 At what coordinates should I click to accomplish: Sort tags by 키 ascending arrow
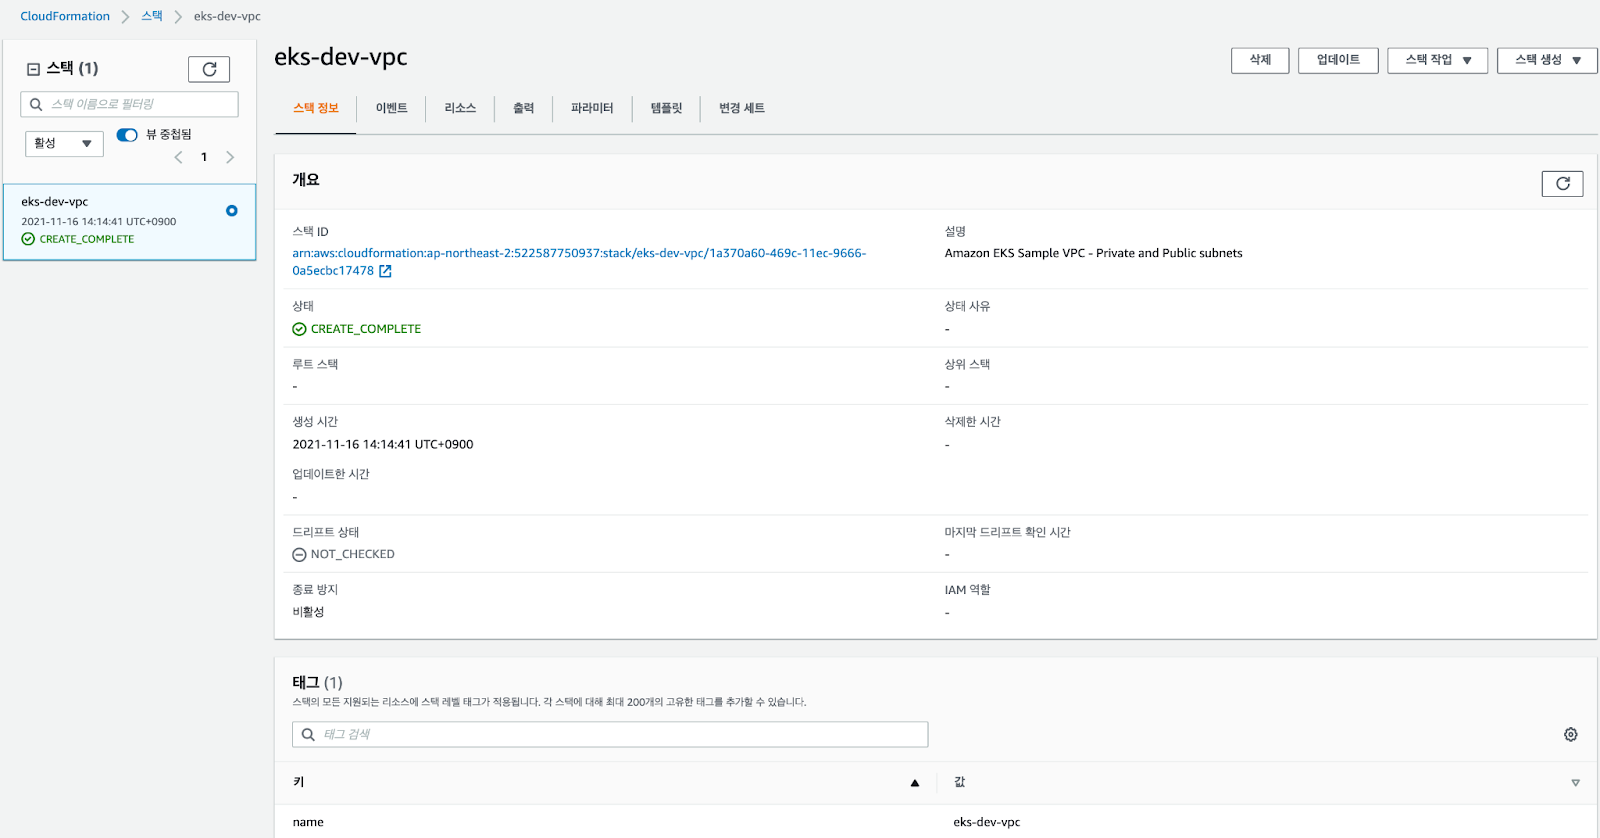tap(915, 783)
